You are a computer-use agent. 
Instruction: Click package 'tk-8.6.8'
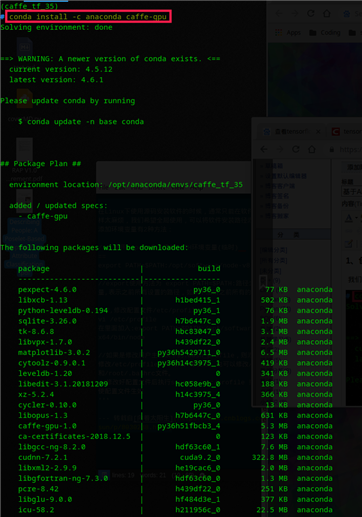[x=36, y=332]
